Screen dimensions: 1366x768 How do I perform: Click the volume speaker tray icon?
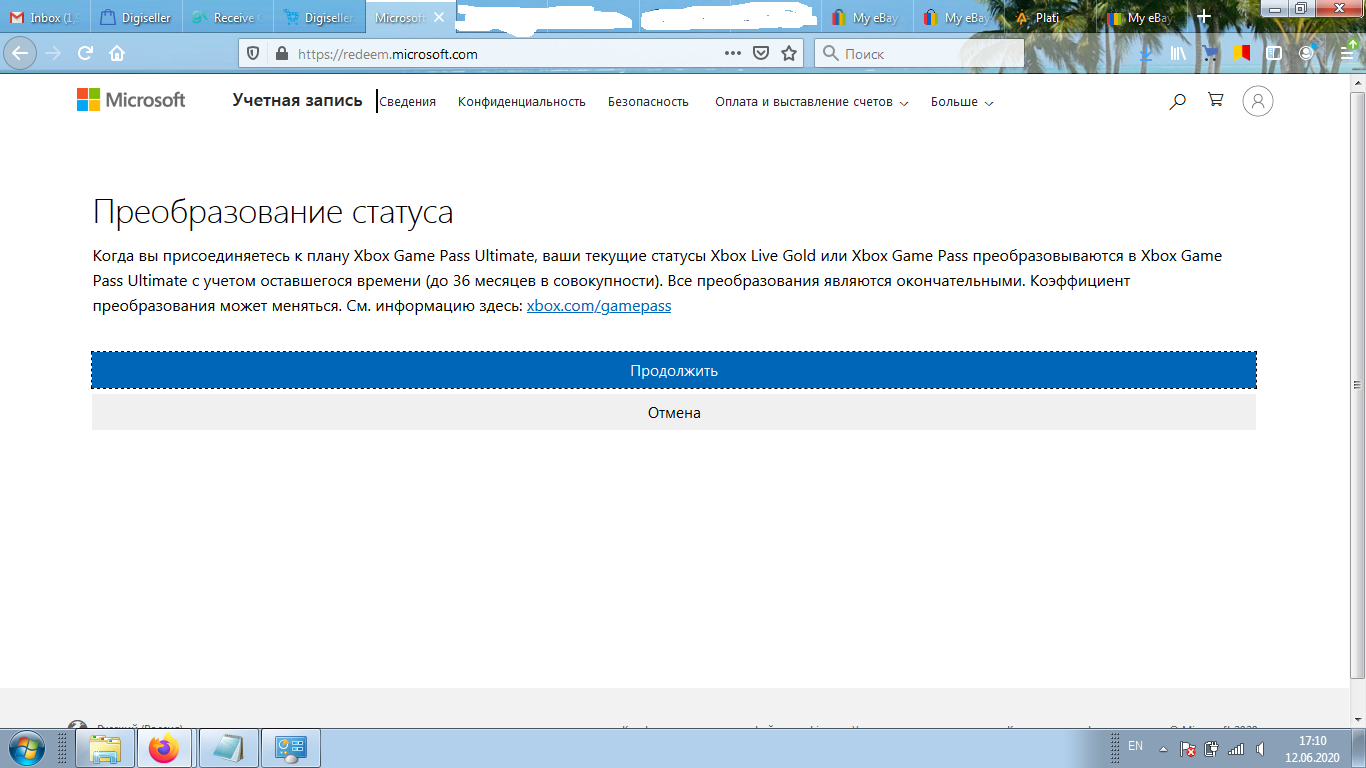pyautogui.click(x=1261, y=748)
